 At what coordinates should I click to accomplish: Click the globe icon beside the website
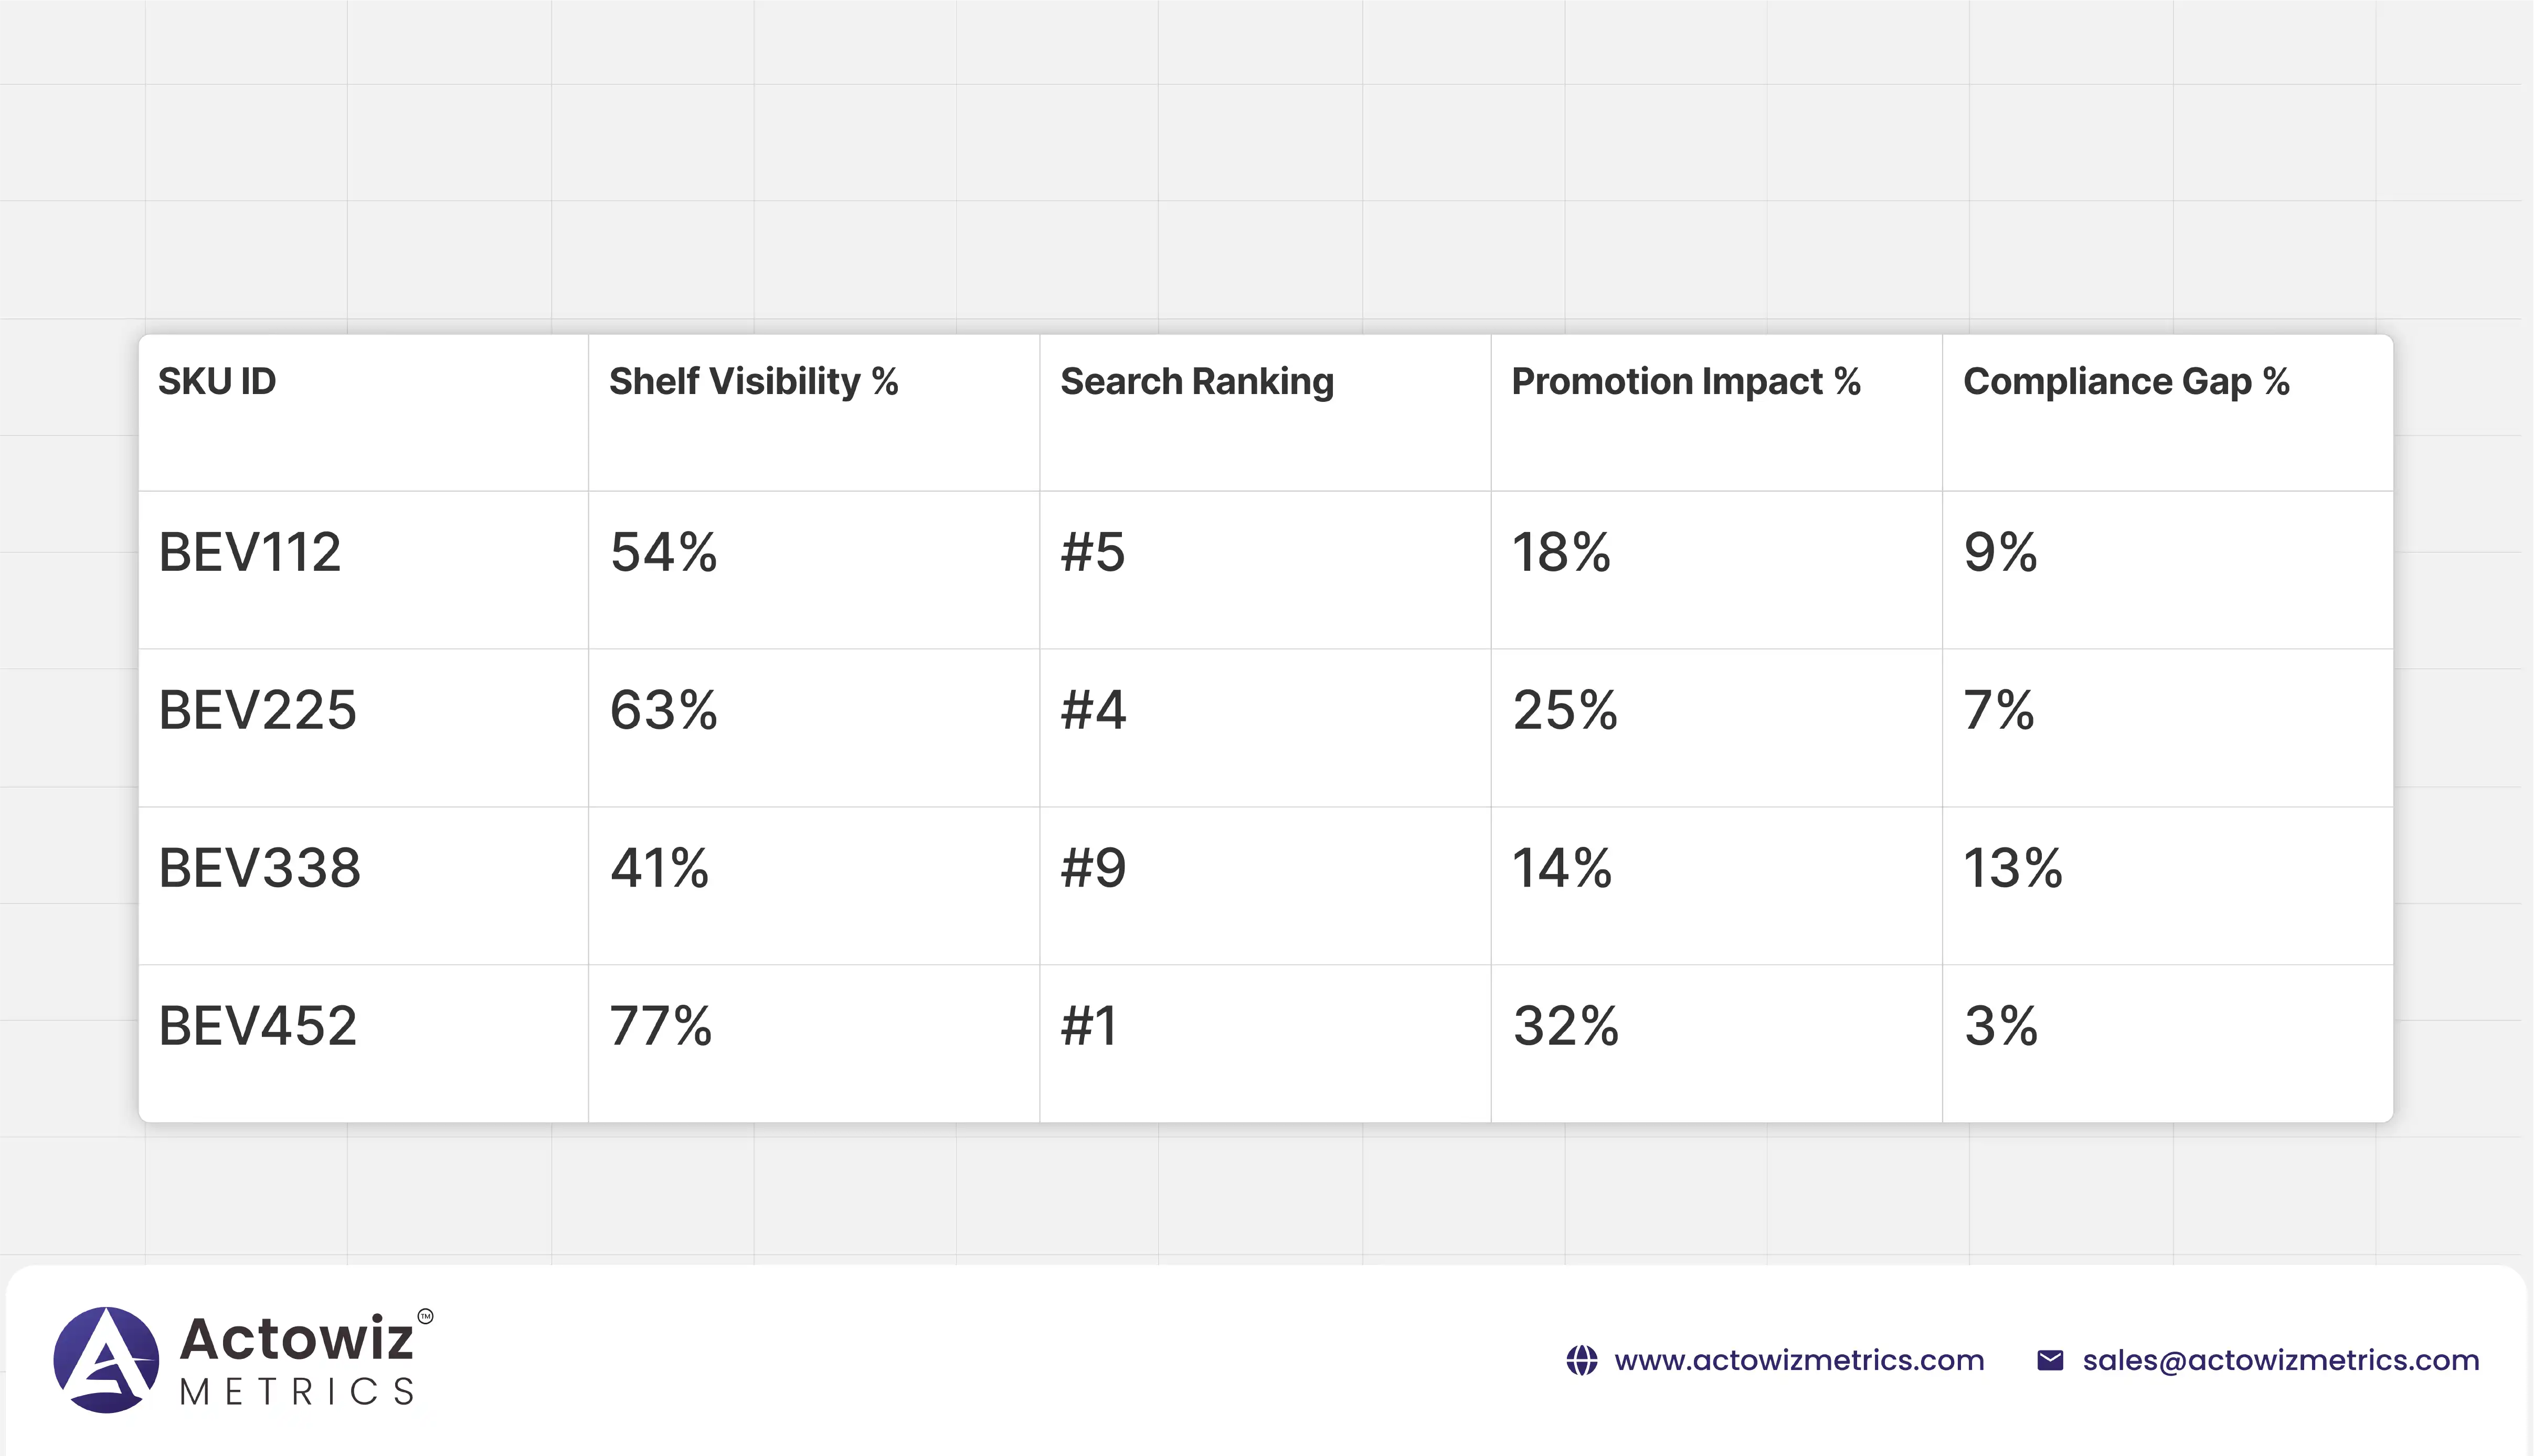click(x=1581, y=1360)
